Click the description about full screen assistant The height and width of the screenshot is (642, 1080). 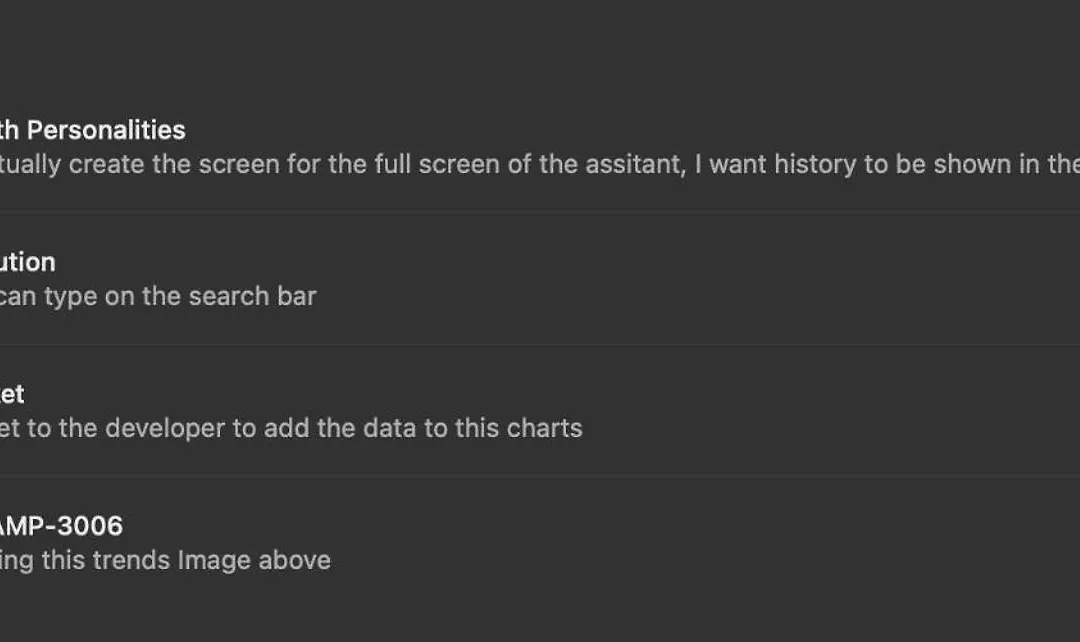540,165
